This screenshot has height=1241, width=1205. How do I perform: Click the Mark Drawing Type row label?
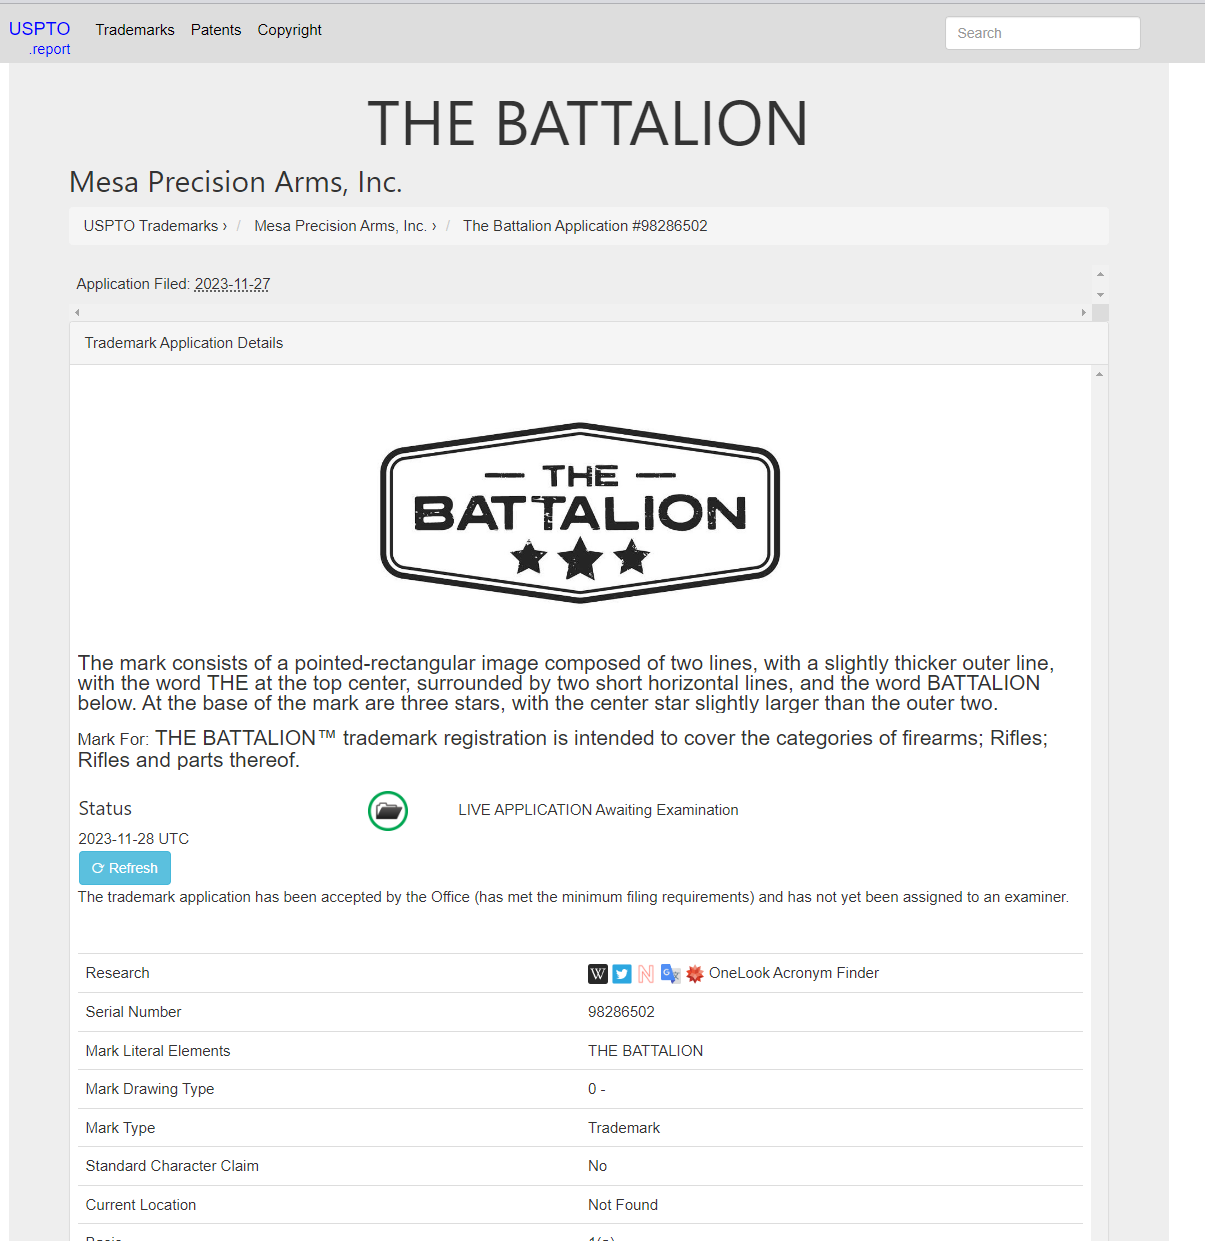(150, 1089)
